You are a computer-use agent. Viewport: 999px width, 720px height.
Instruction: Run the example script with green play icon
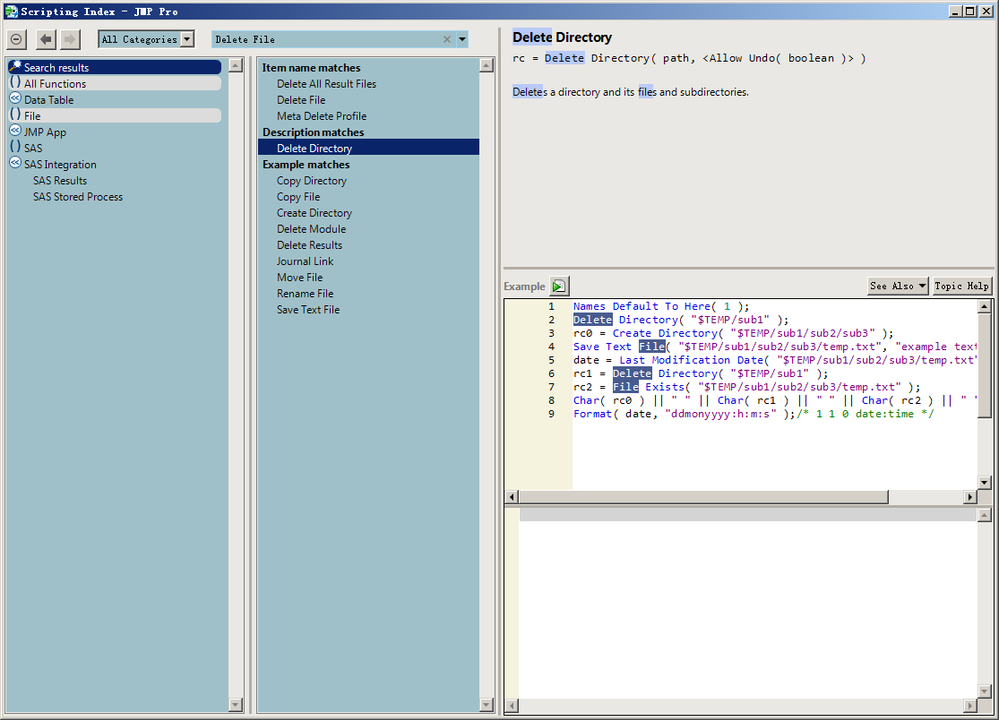point(559,286)
